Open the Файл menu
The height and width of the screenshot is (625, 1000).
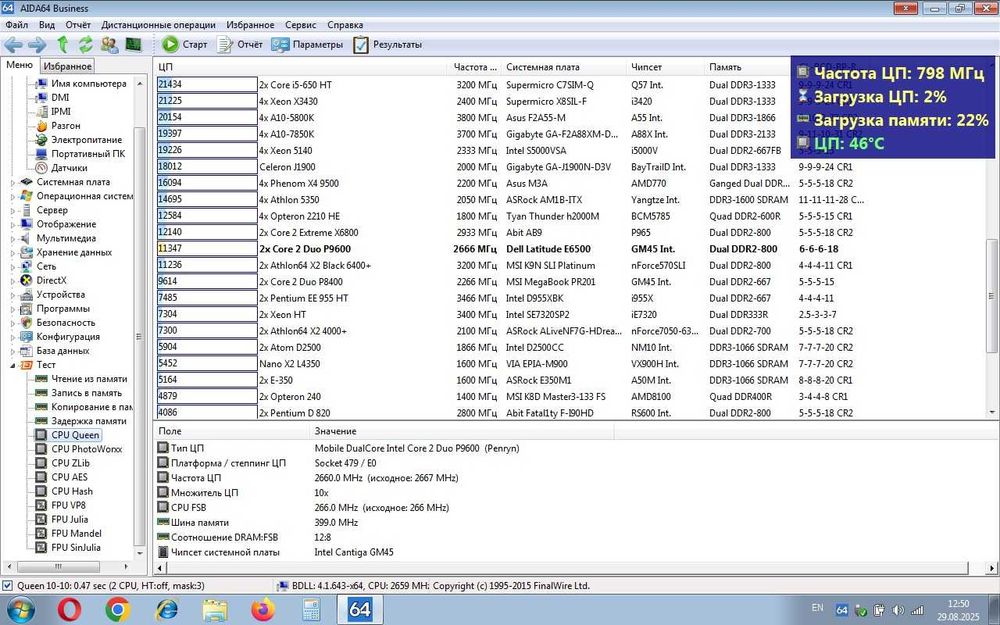tap(17, 25)
